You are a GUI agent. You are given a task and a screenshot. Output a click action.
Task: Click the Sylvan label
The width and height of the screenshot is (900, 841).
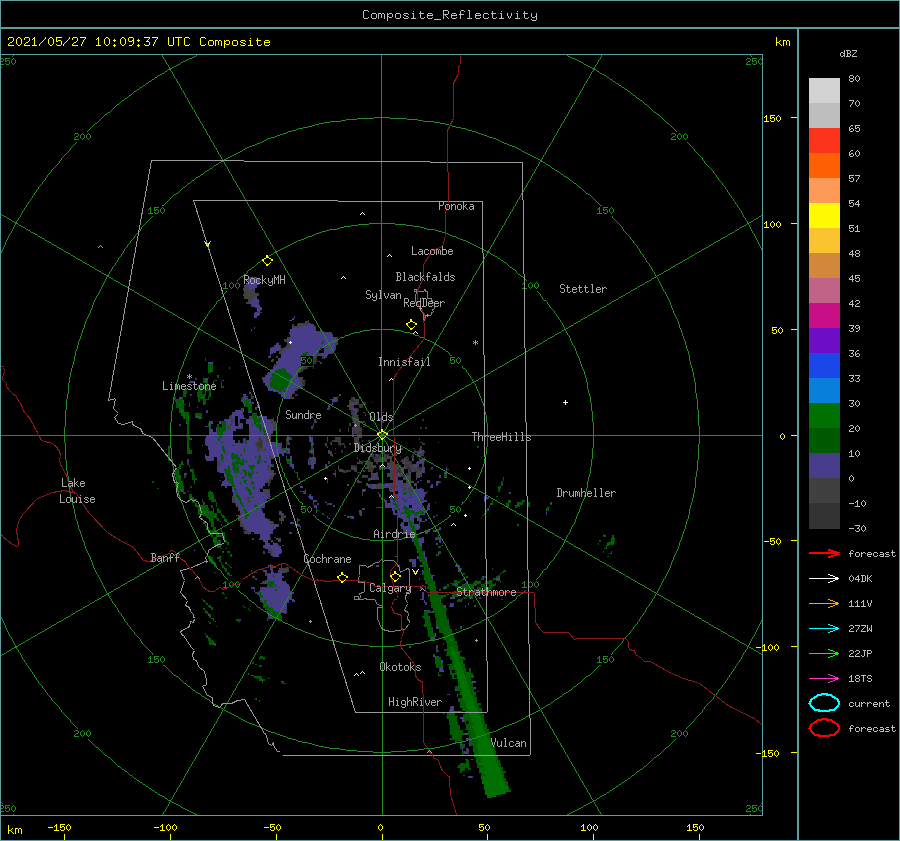pos(383,295)
